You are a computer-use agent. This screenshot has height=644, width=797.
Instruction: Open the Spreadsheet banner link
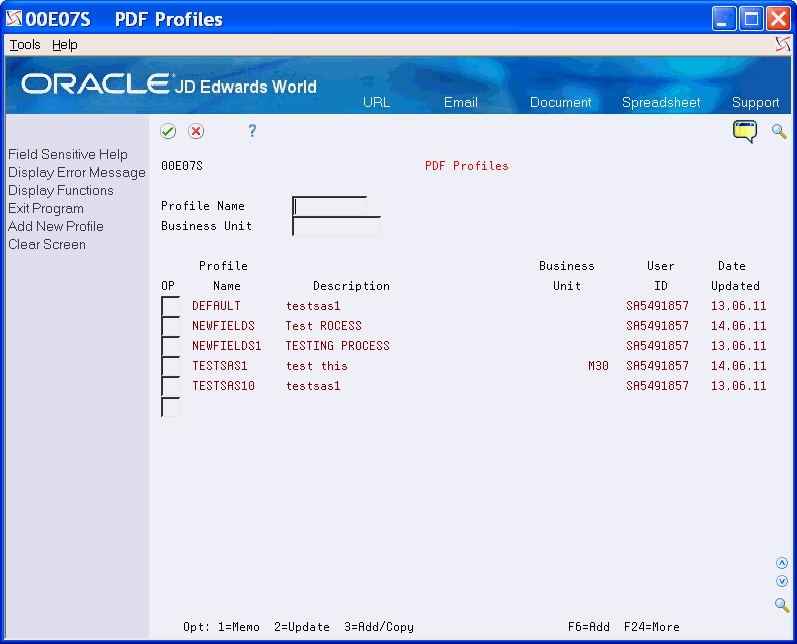click(661, 102)
